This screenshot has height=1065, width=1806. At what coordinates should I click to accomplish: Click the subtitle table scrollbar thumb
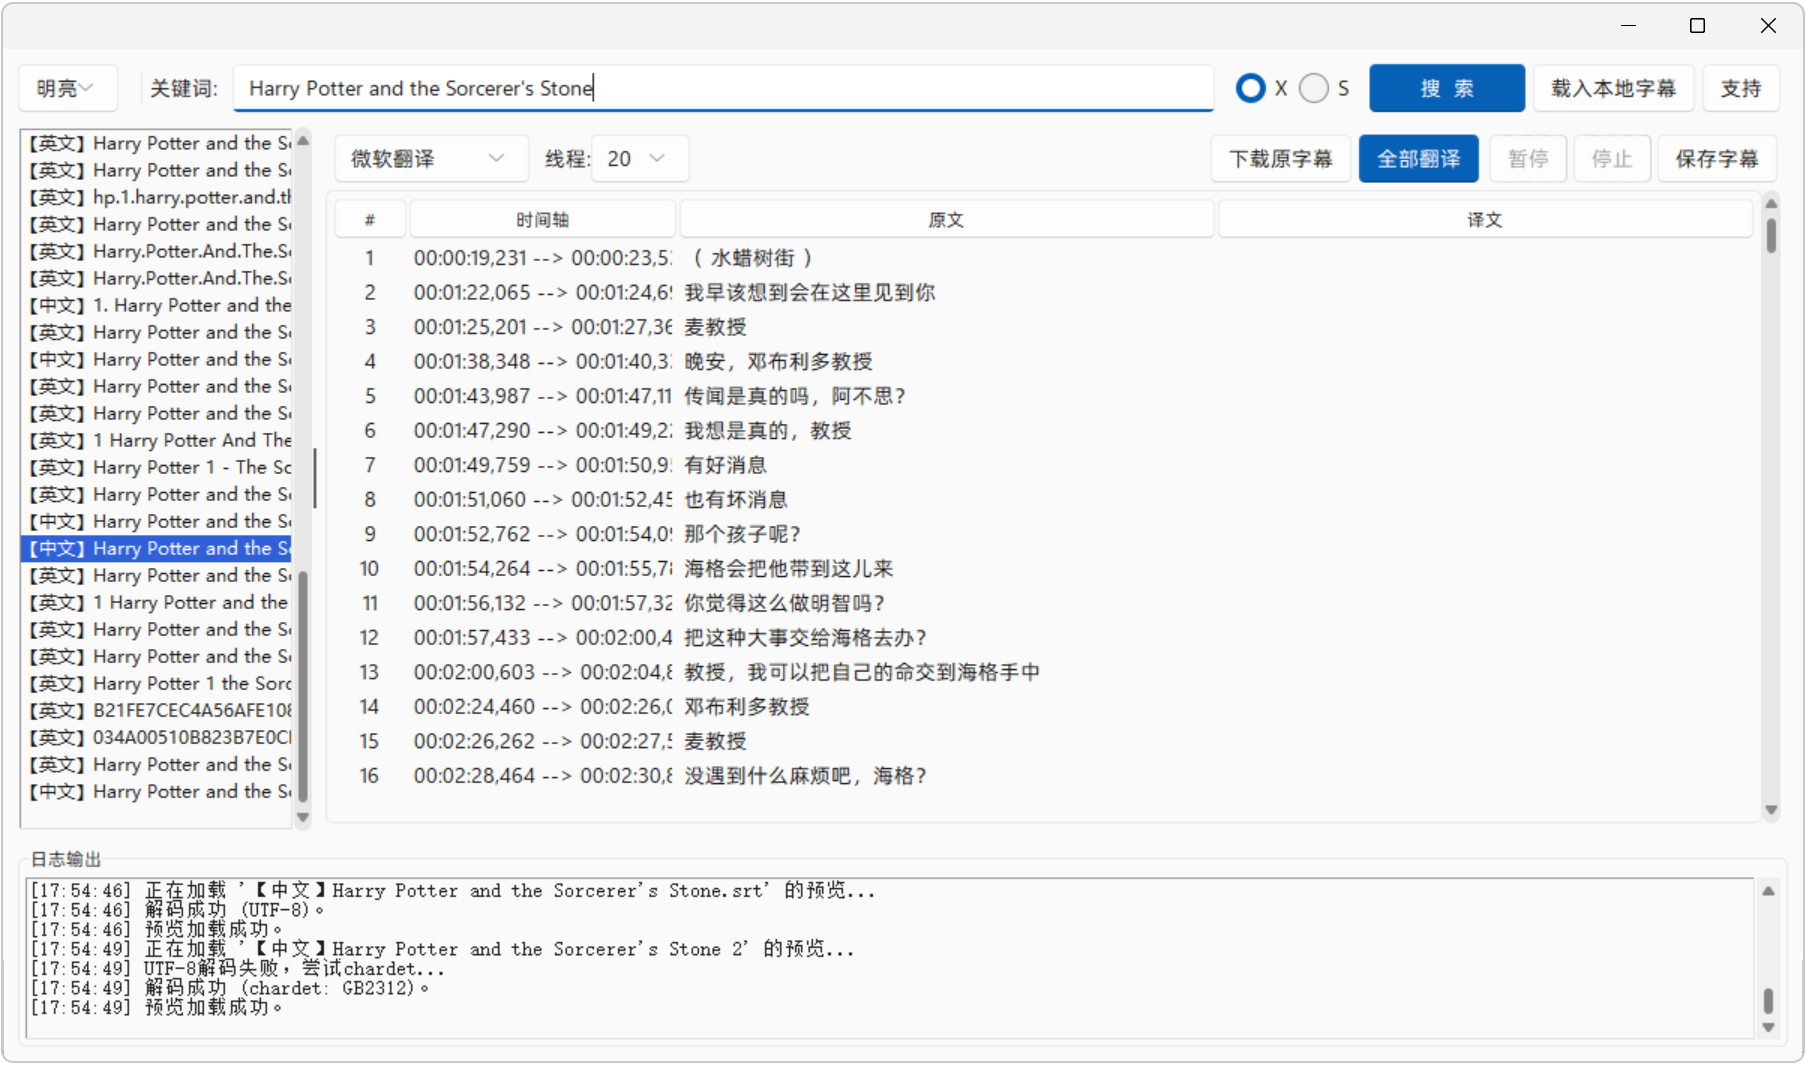click(1771, 235)
